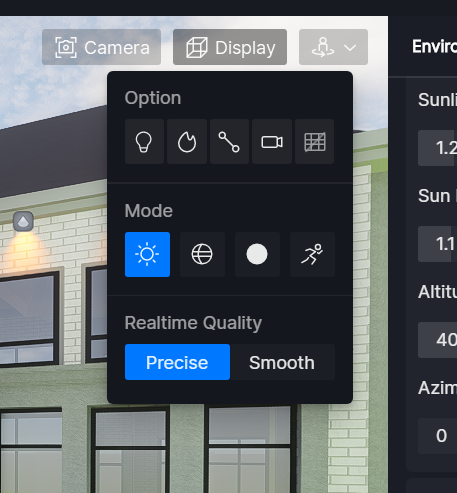Set realtime quality to Precise
The height and width of the screenshot is (493, 457).
(x=177, y=362)
